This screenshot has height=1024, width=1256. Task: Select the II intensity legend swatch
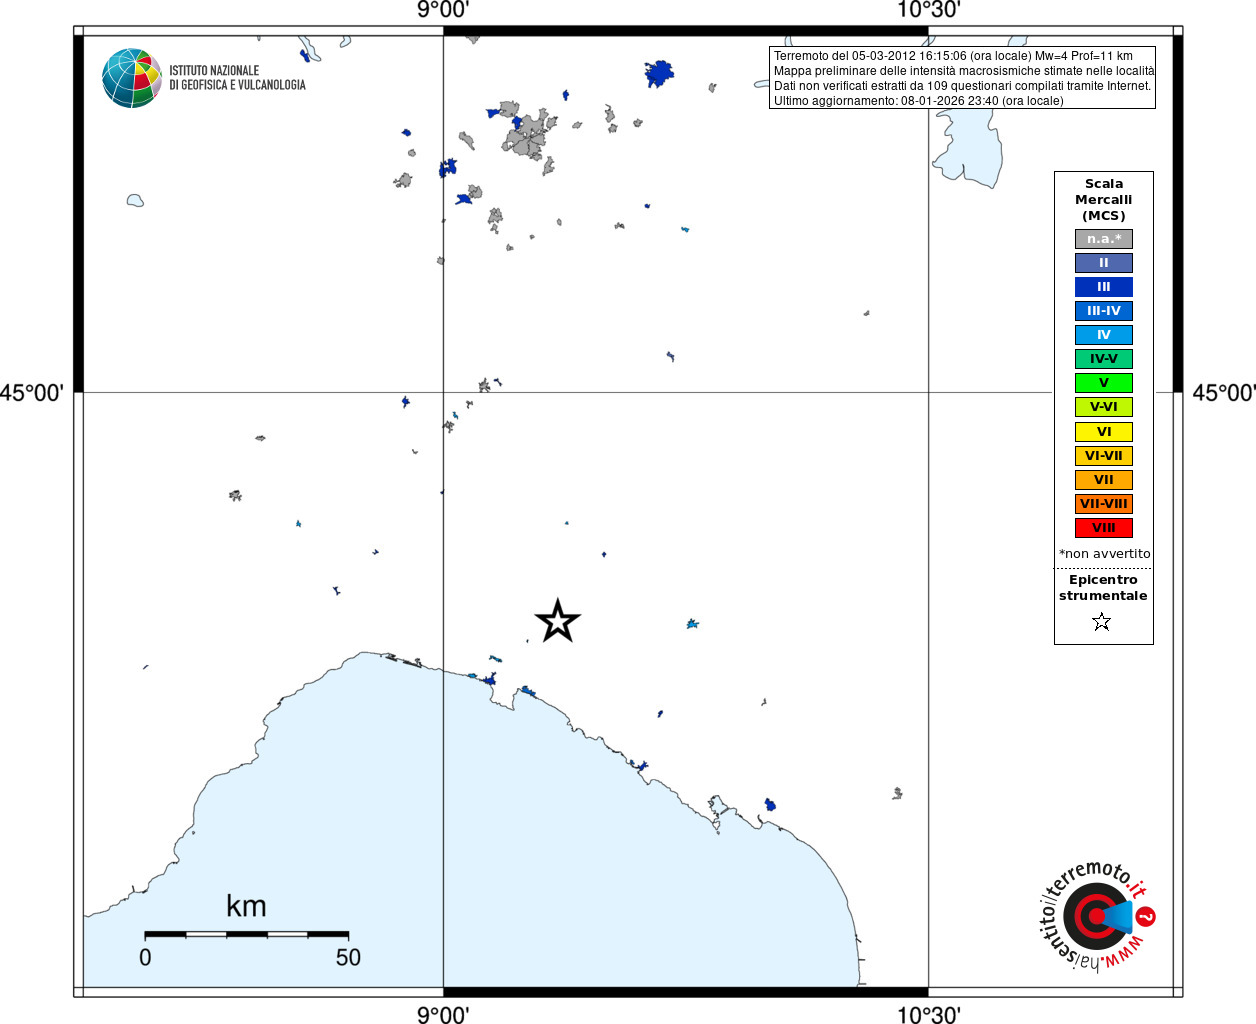[x=1104, y=263]
